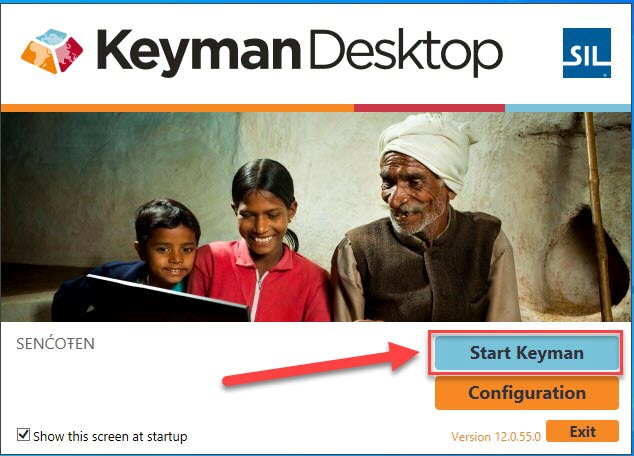The image size is (634, 456).
Task: Click the 'Show this screen at startup' label text
Action: pos(110,437)
